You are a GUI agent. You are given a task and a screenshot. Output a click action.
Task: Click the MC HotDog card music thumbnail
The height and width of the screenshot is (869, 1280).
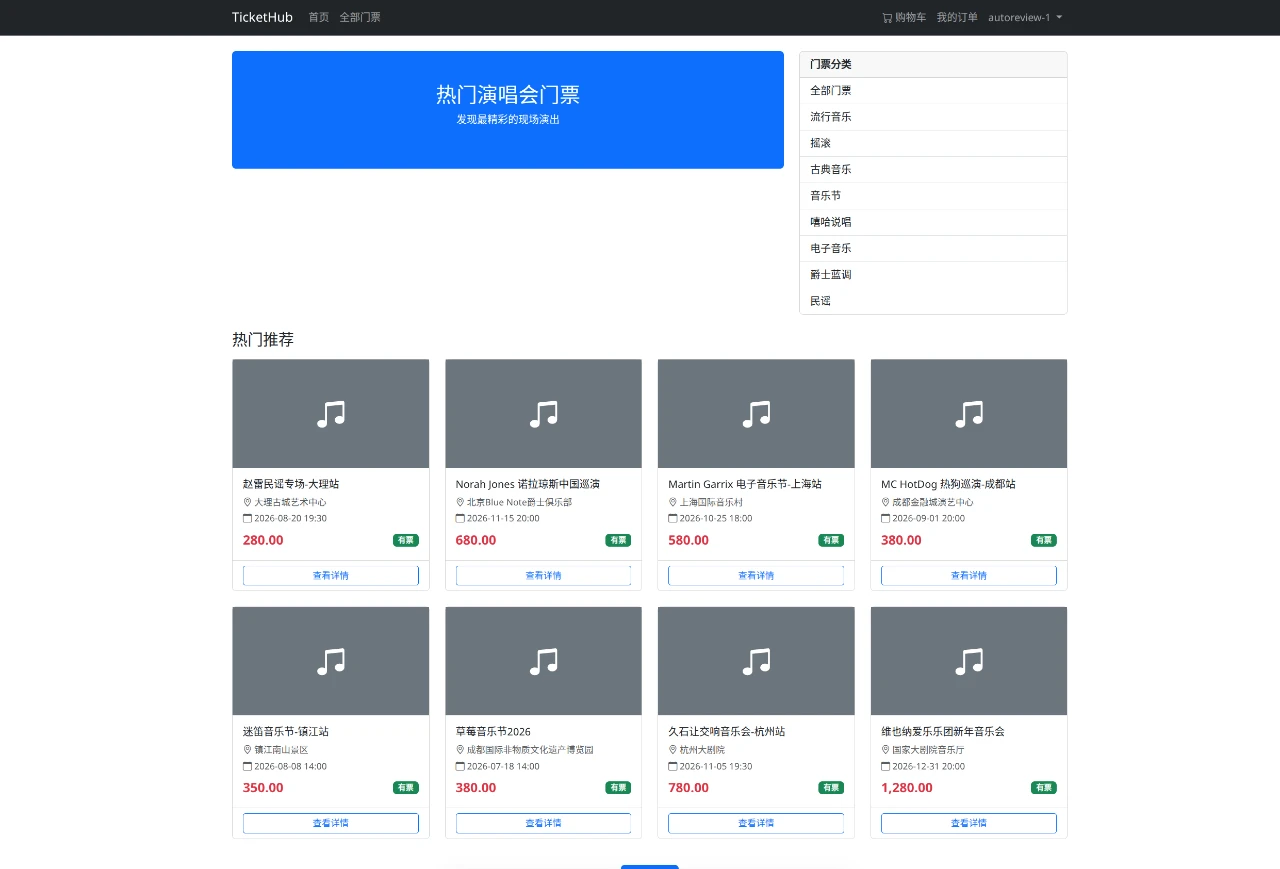coord(969,414)
